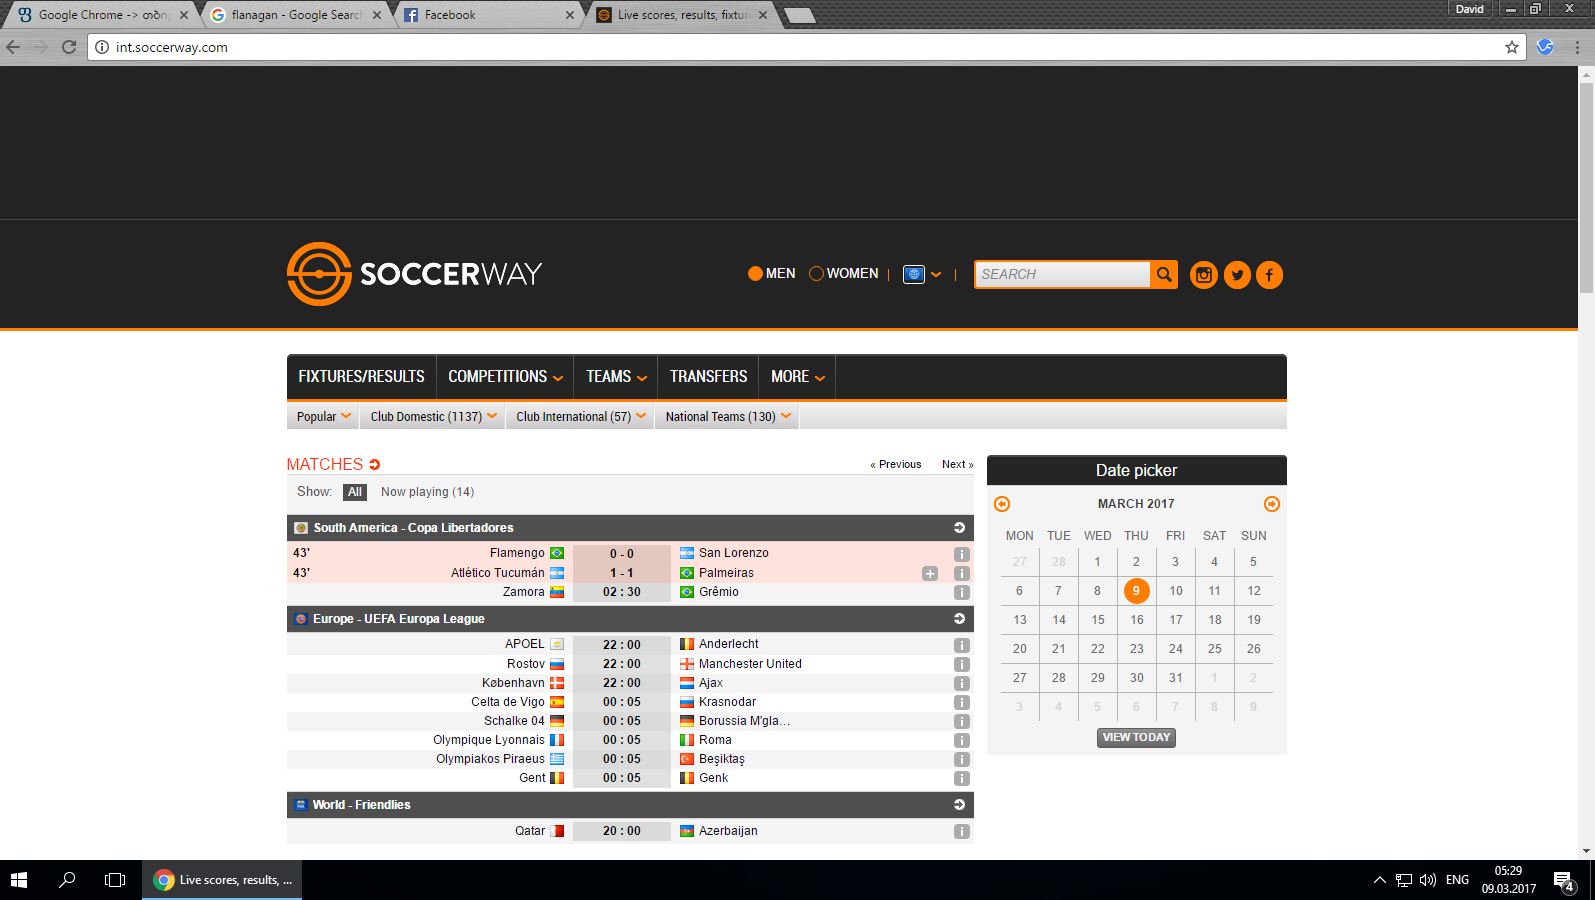Go to previous month in date picker
This screenshot has width=1595, height=900.
(1002, 504)
